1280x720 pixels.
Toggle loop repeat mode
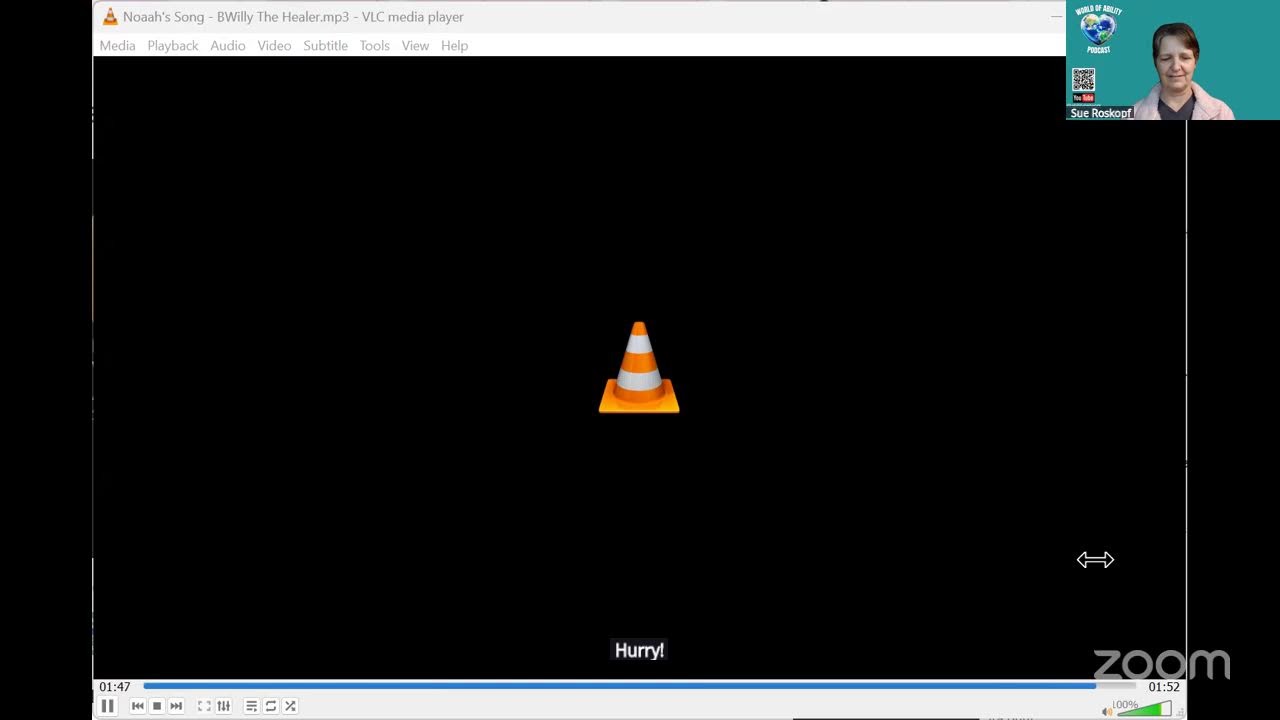pos(271,706)
